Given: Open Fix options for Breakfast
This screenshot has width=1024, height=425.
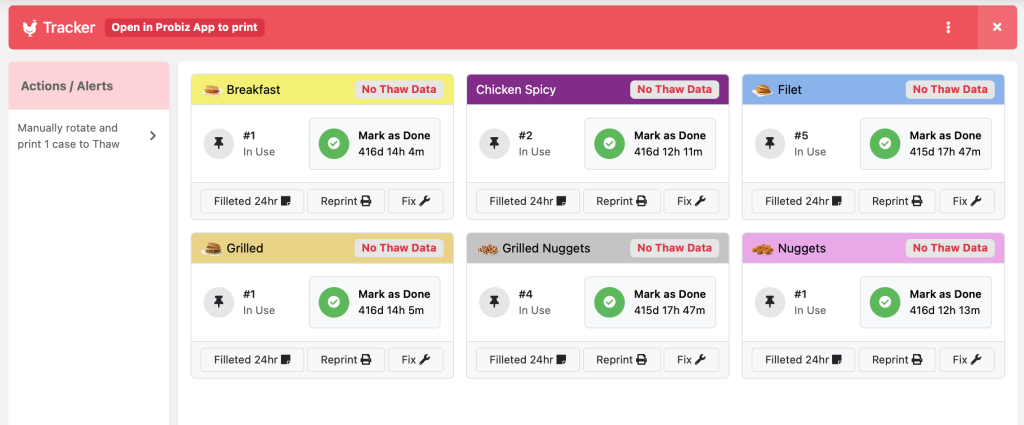Looking at the screenshot, I should (415, 201).
